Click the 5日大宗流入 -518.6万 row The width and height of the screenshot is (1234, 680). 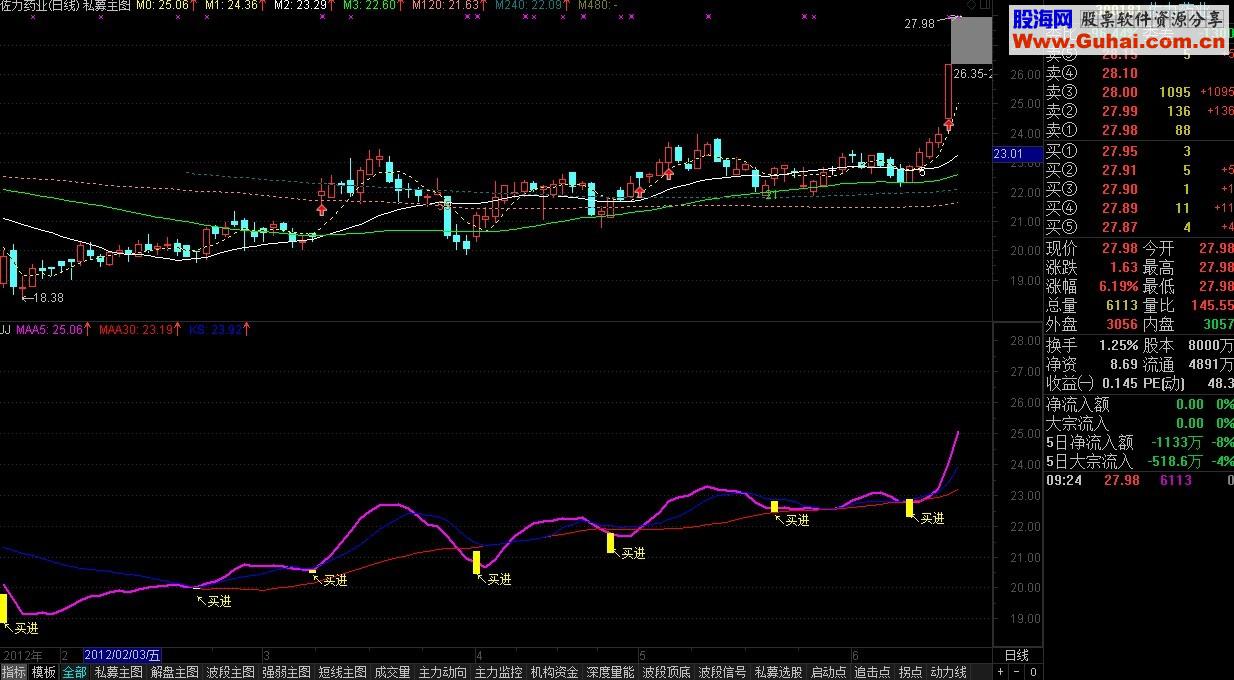(x=1139, y=462)
